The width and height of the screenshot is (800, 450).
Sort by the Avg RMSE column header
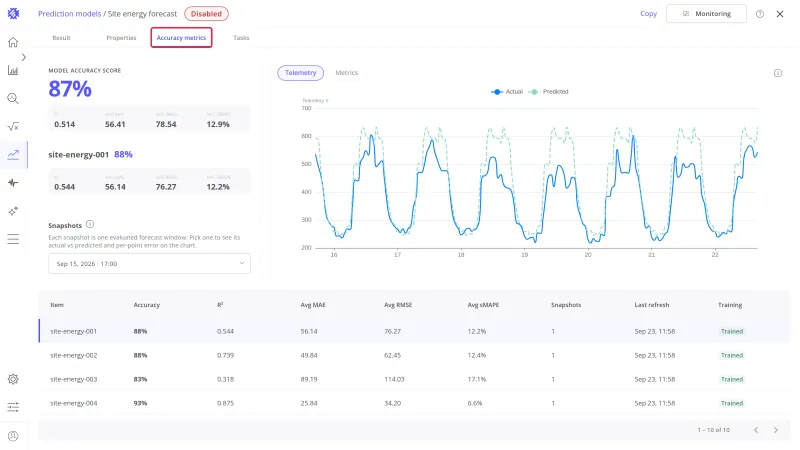click(398, 305)
